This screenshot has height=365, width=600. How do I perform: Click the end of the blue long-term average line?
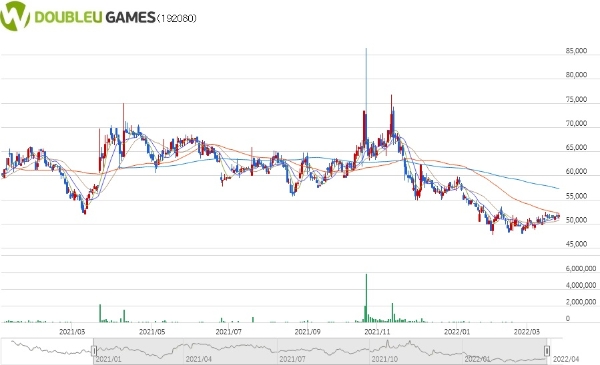(559, 188)
